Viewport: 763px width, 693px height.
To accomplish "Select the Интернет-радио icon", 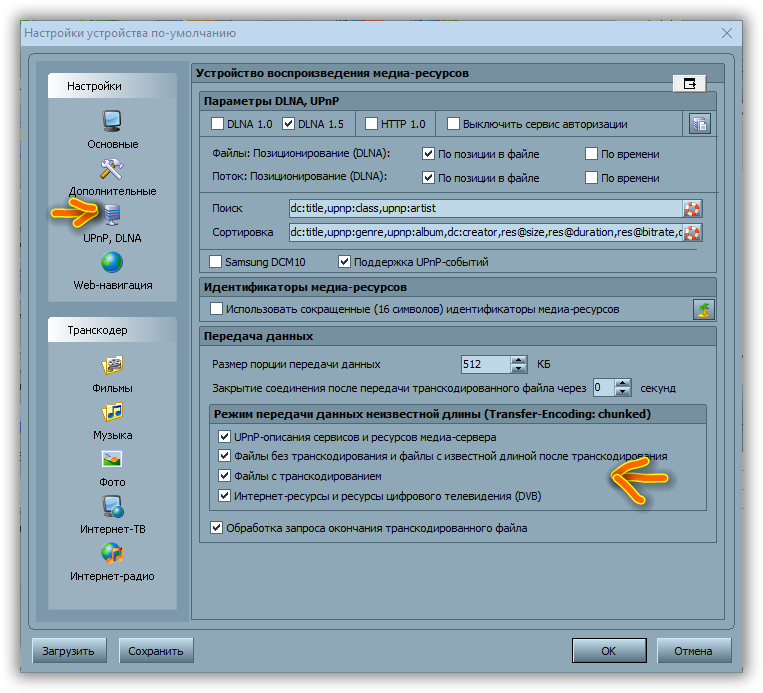I will (x=112, y=553).
